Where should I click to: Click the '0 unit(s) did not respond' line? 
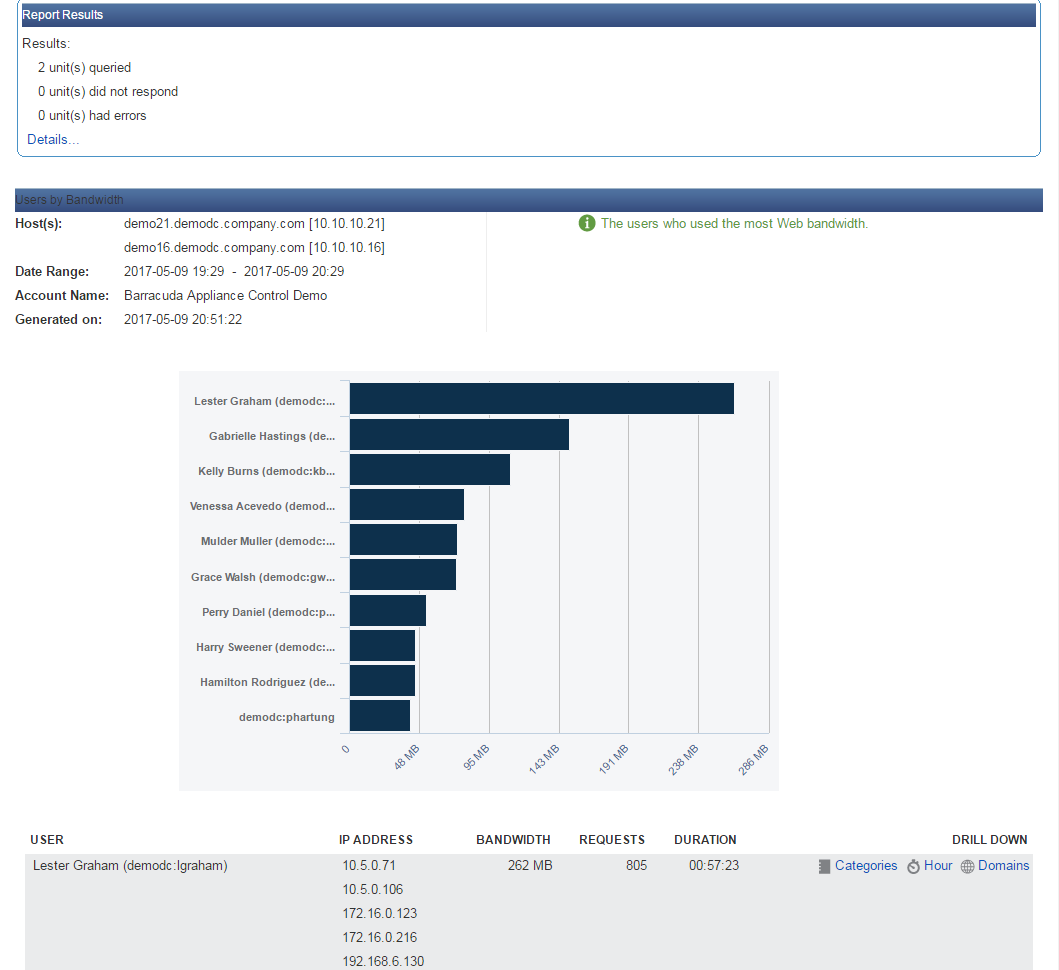(108, 92)
